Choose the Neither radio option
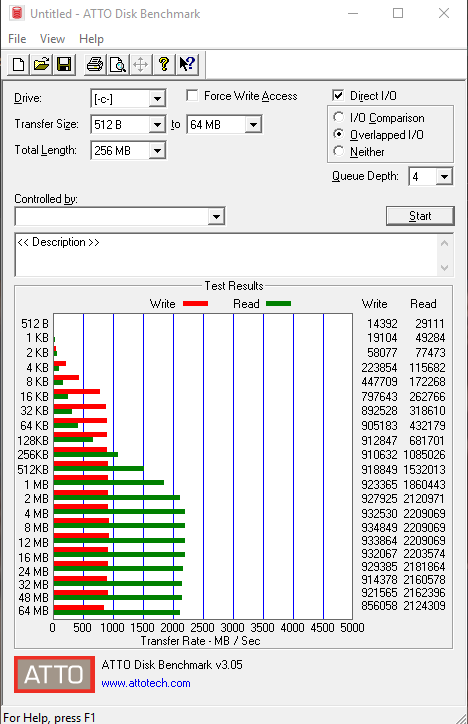 click(338, 151)
